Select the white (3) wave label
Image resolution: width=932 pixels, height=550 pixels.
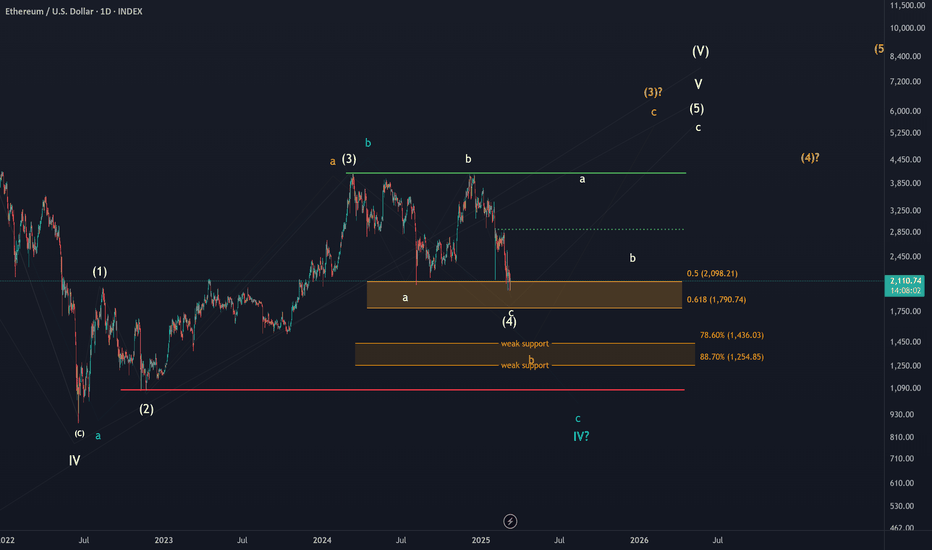(x=349, y=159)
